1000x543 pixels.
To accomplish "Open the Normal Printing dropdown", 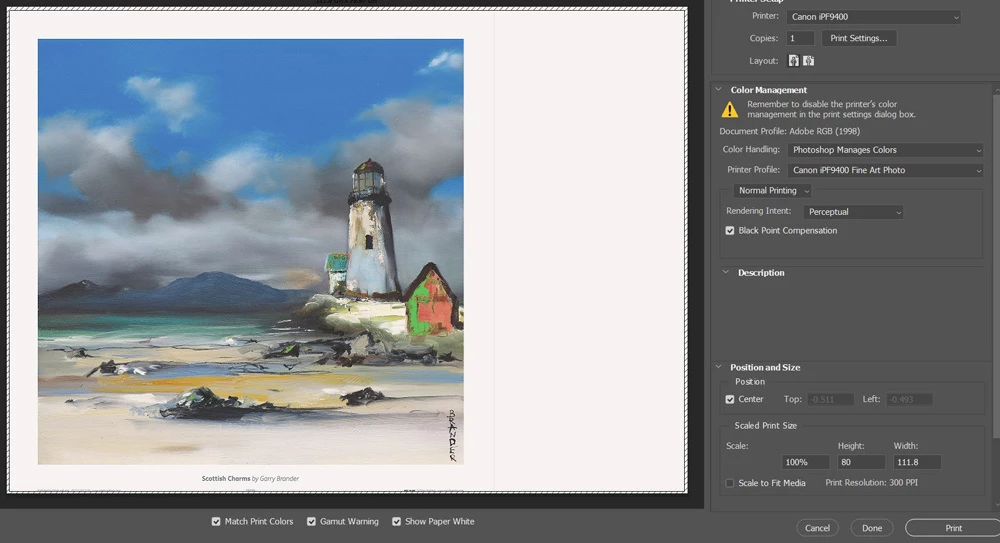I will coord(772,191).
